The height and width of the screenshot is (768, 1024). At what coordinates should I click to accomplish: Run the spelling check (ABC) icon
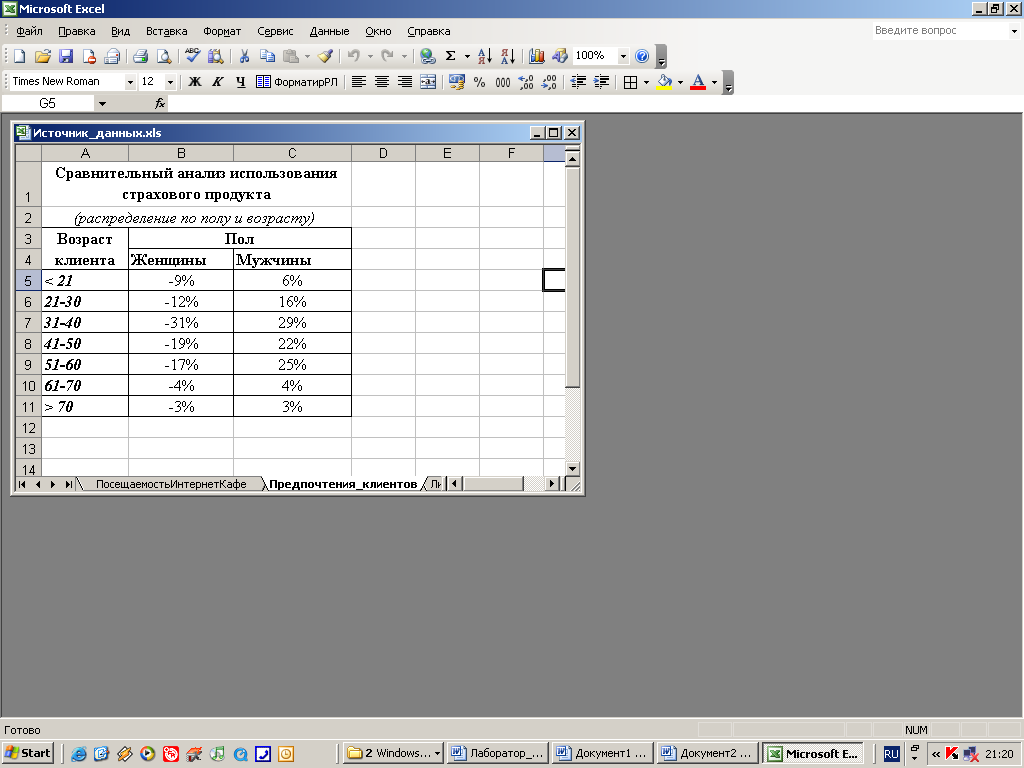coord(193,56)
